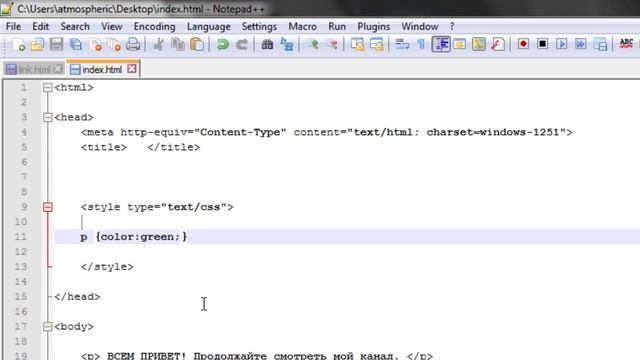Print the document with printer icon
640x360 pixels.
pyautogui.click(x=133, y=44)
